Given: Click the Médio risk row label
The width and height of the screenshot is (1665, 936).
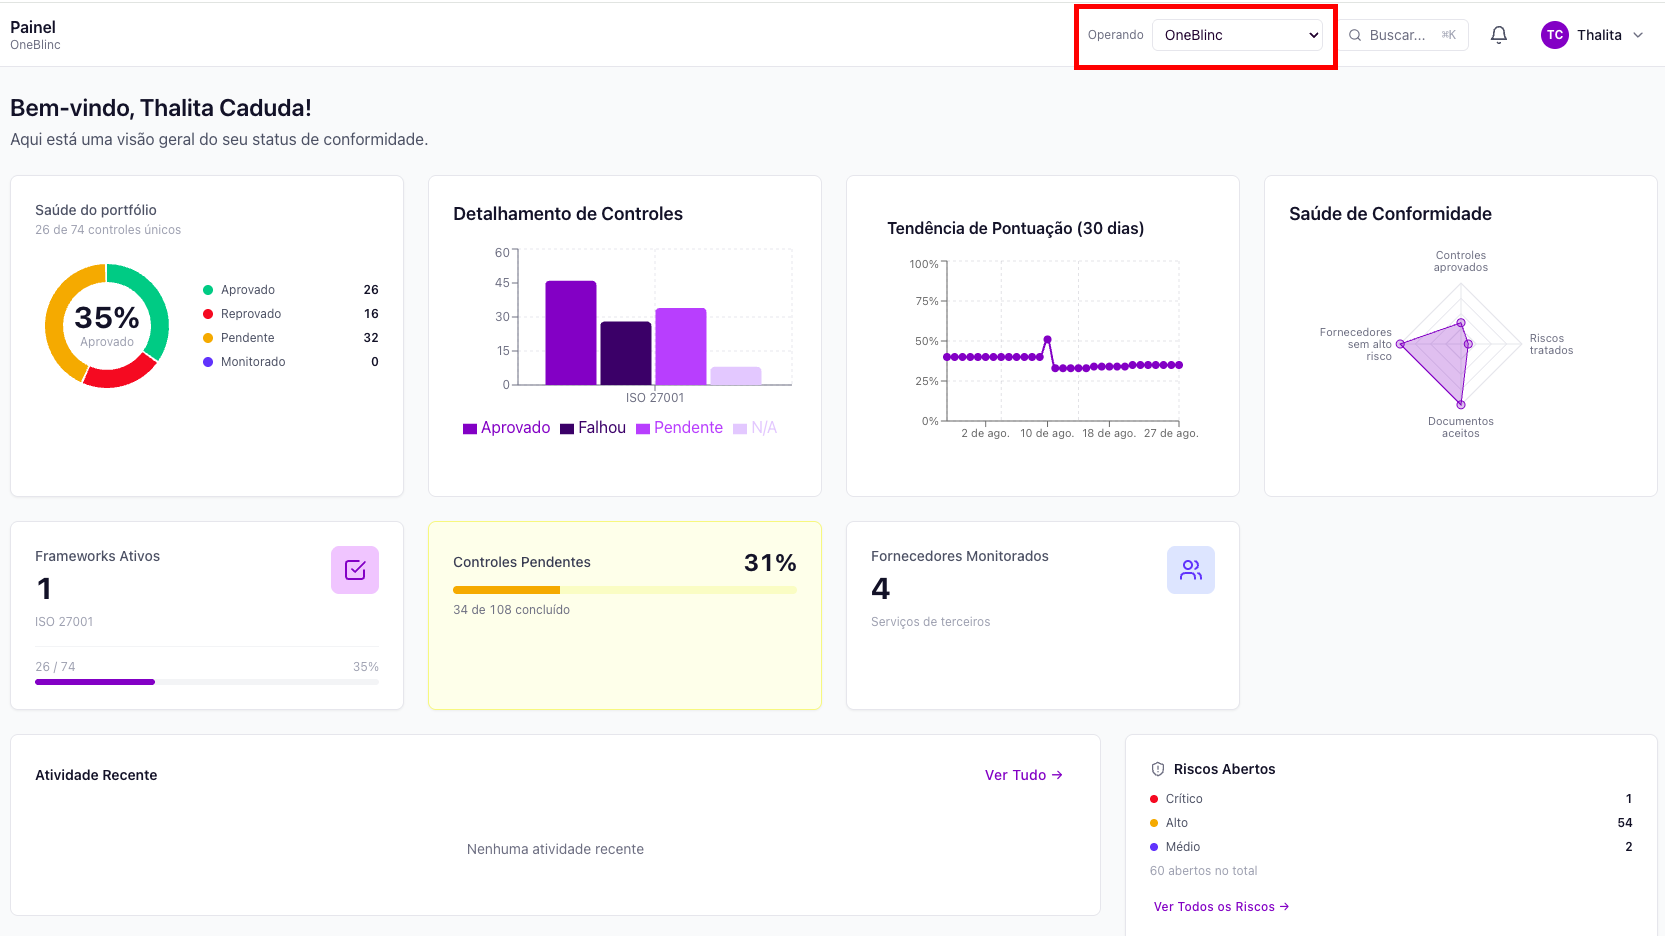Looking at the screenshot, I should pos(1183,847).
